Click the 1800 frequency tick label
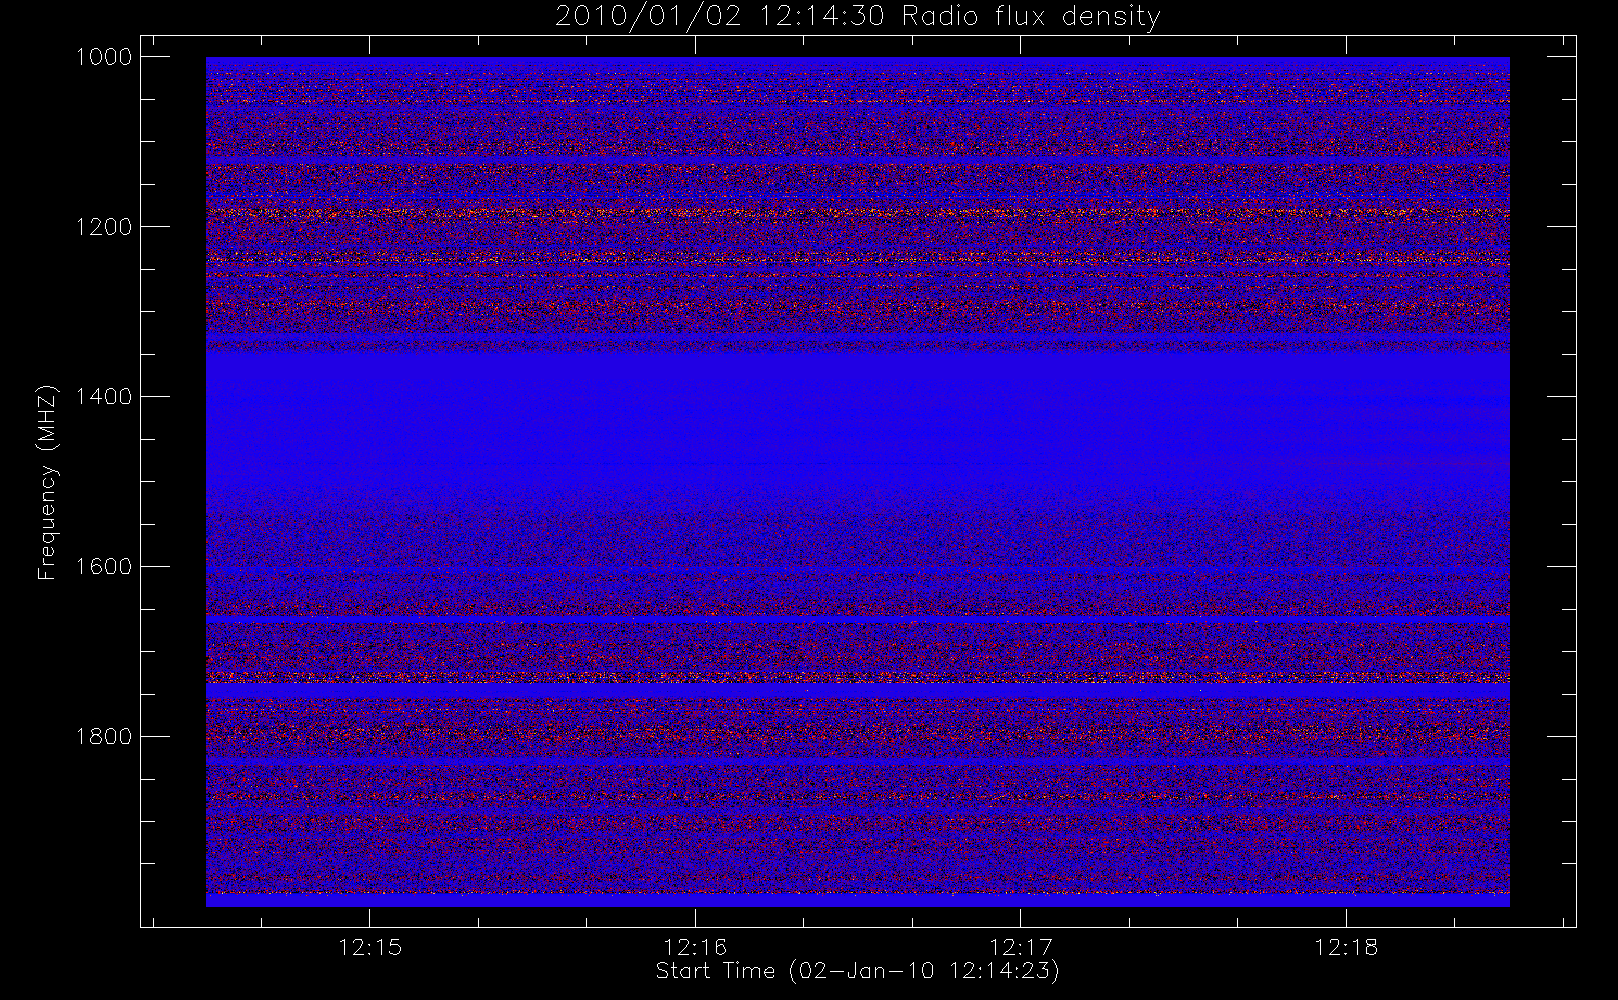Viewport: 1618px width, 1000px height. [x=104, y=737]
